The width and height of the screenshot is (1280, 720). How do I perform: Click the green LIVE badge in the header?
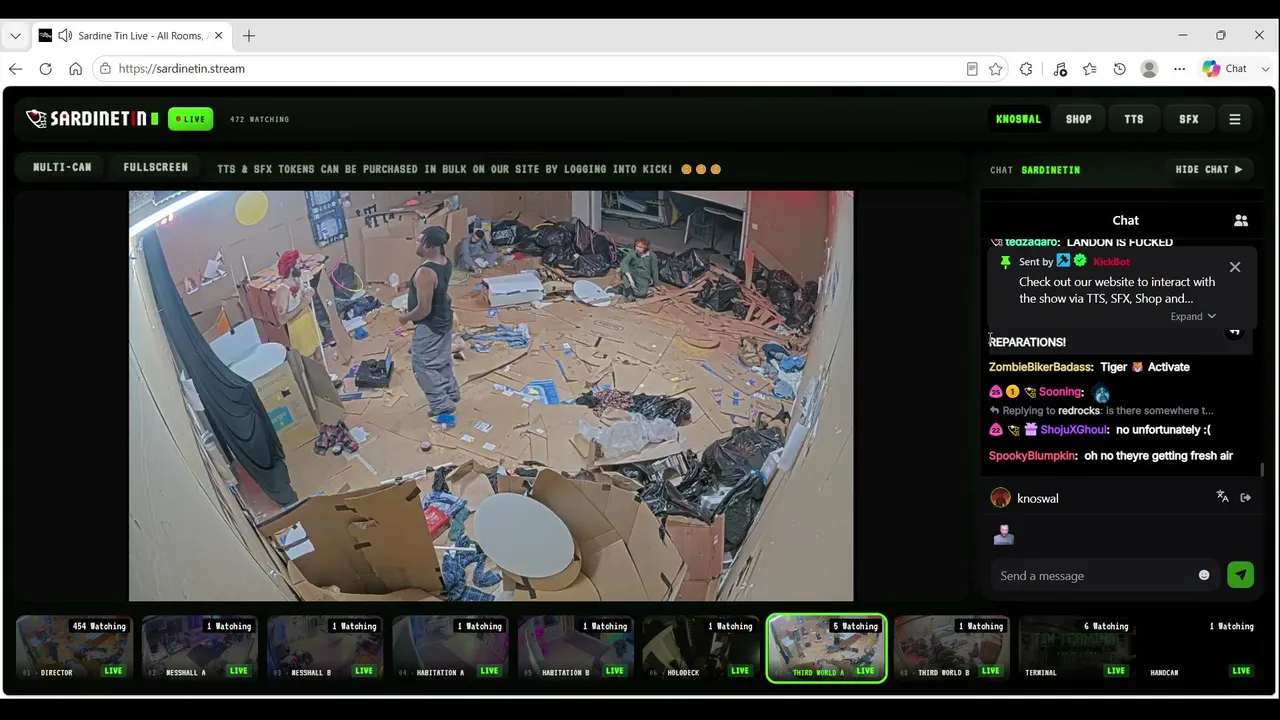[x=190, y=119]
